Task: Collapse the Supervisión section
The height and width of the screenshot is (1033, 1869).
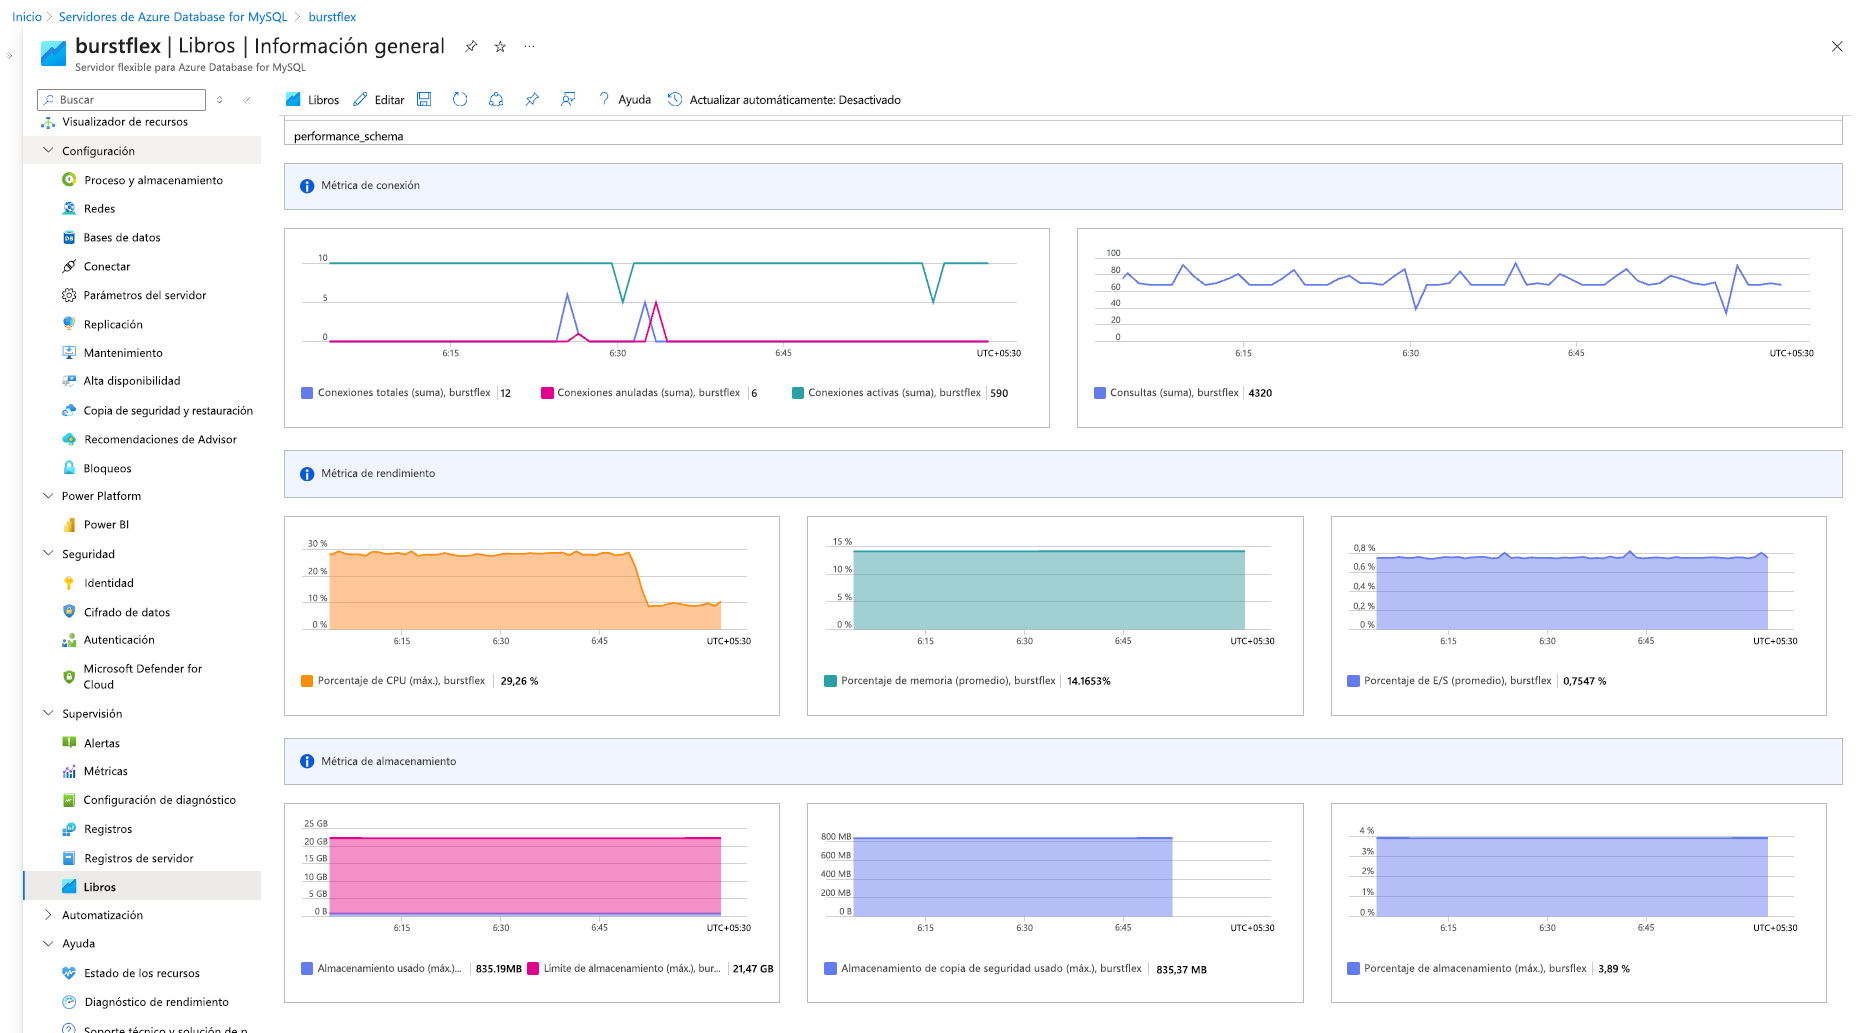Action: pyautogui.click(x=48, y=714)
